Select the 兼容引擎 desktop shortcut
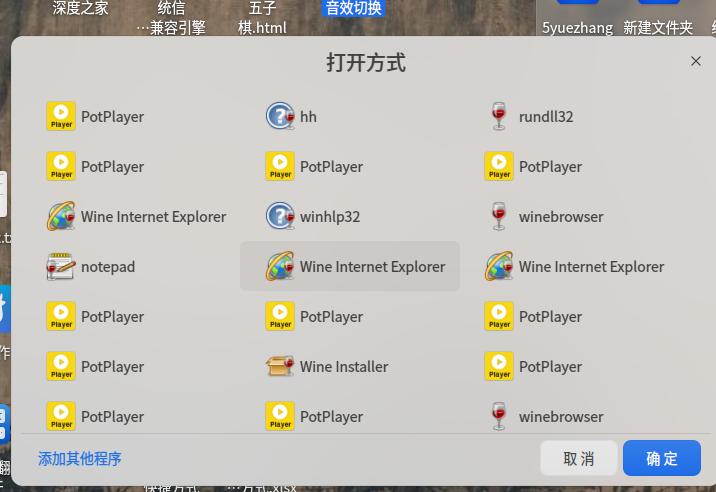 [171, 18]
